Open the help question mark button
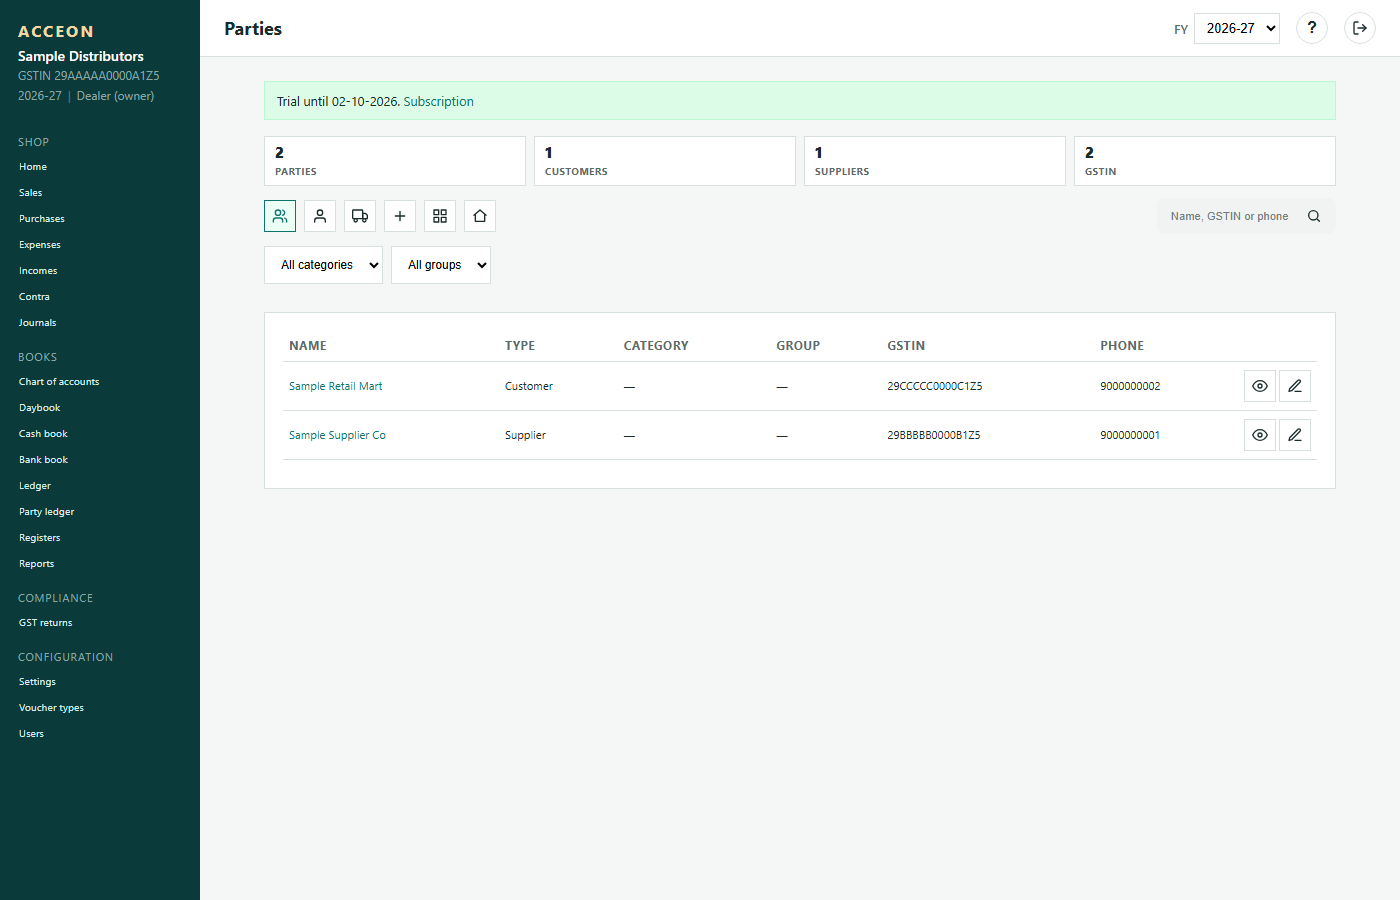 [x=1312, y=28]
